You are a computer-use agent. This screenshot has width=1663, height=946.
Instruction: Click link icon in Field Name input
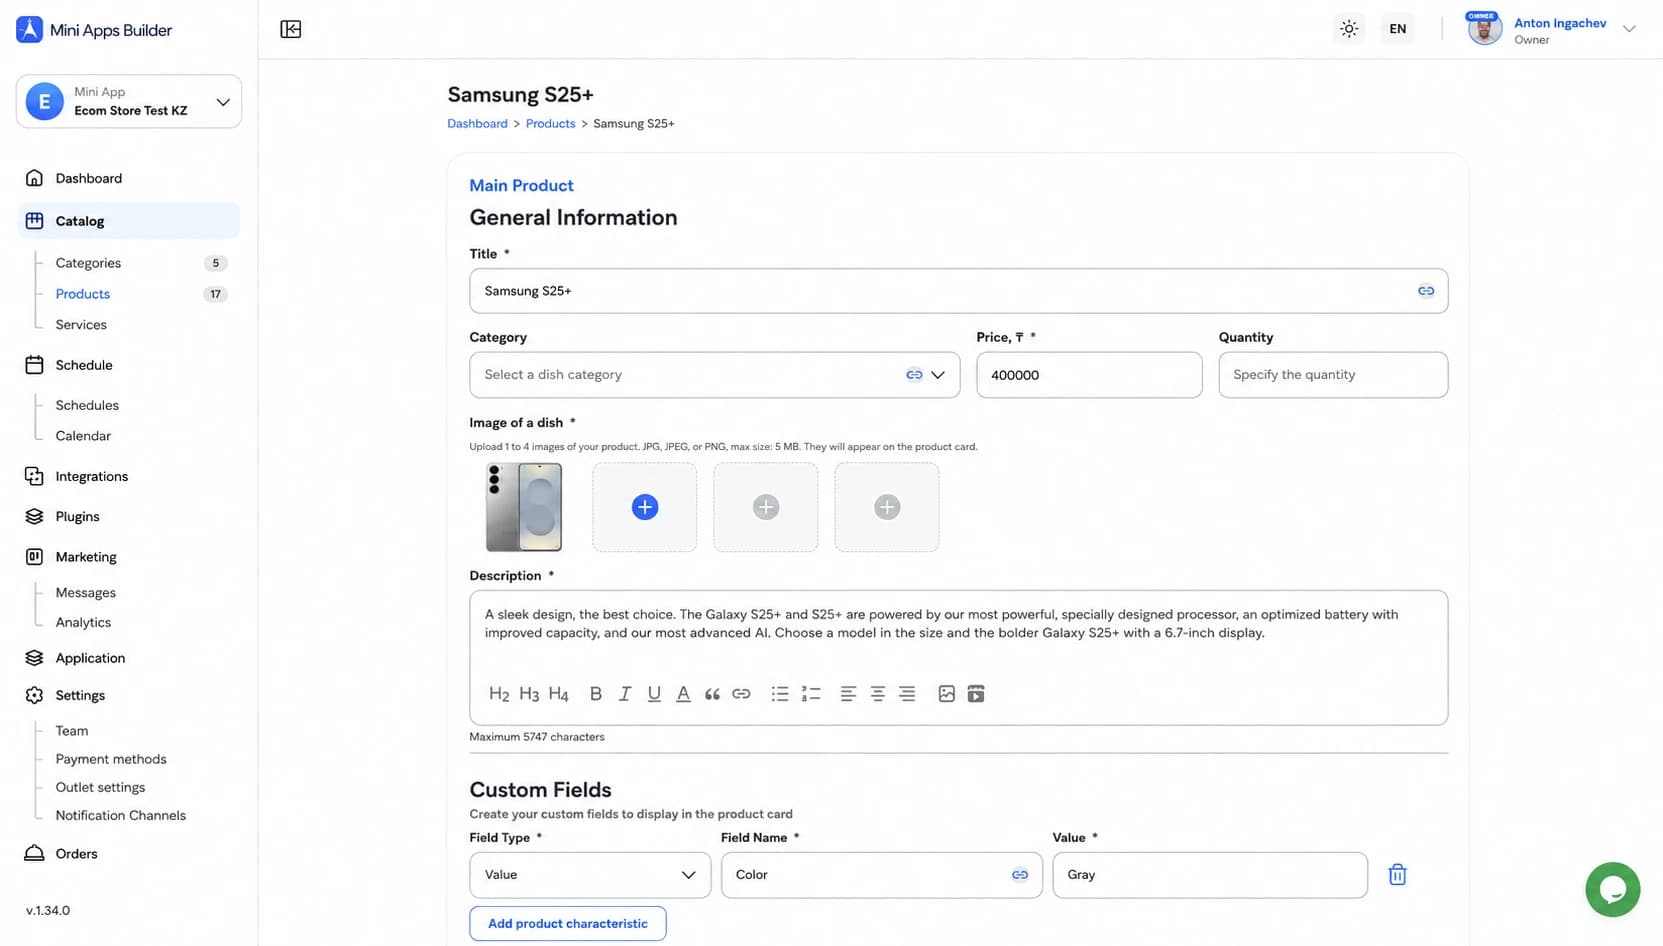pos(1020,875)
